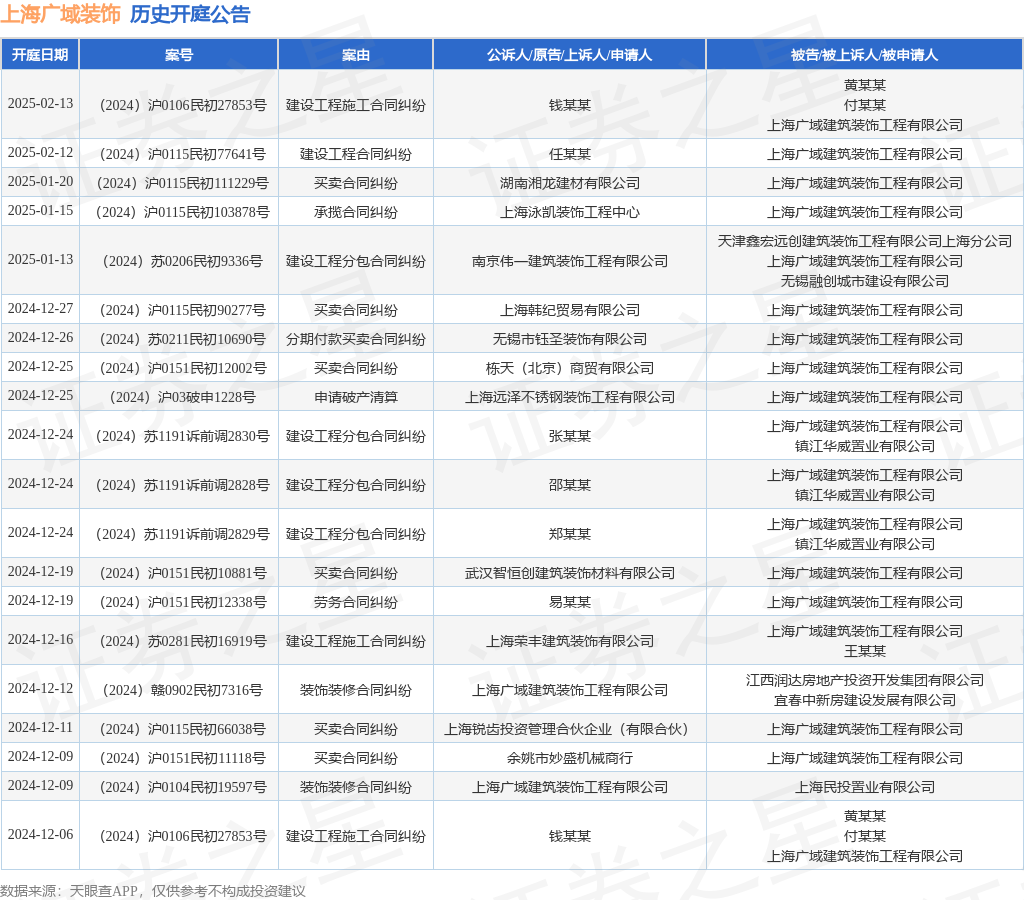This screenshot has height=900, width=1024.
Task: Click the cause cell 劳务合同纠纷
Action: tap(356, 602)
